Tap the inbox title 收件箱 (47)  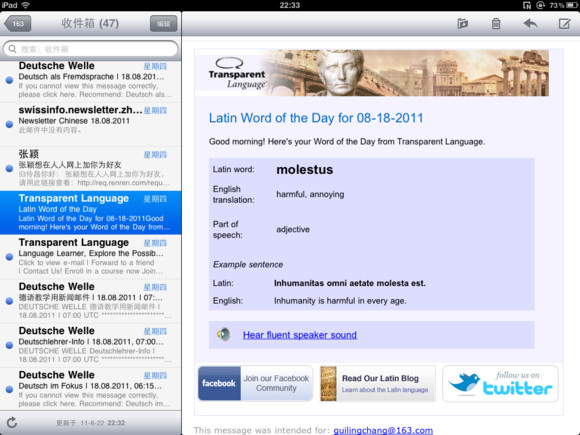[x=90, y=24]
